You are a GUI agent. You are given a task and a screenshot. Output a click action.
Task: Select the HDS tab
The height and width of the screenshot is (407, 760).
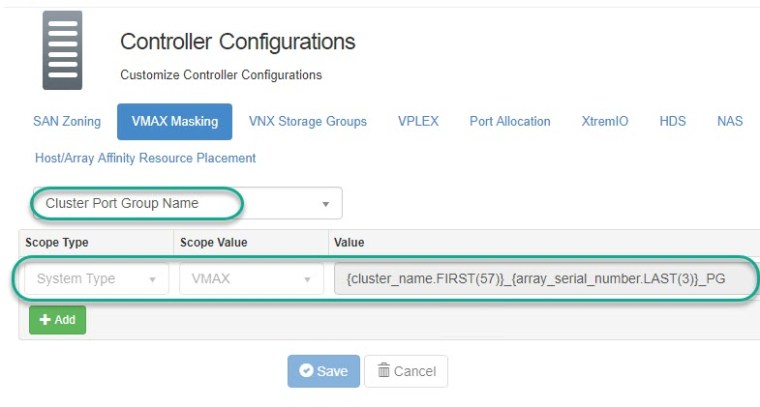[x=672, y=122]
